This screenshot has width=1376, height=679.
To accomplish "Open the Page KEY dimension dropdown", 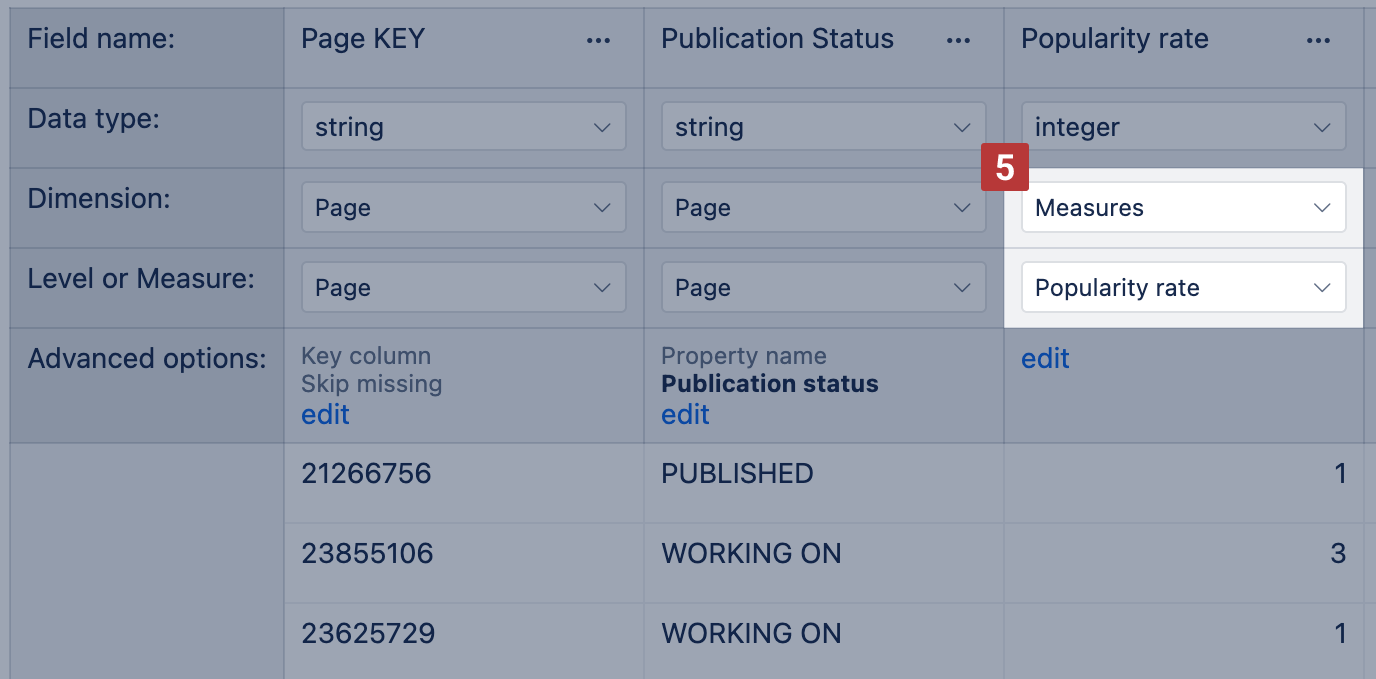I will pos(464,208).
